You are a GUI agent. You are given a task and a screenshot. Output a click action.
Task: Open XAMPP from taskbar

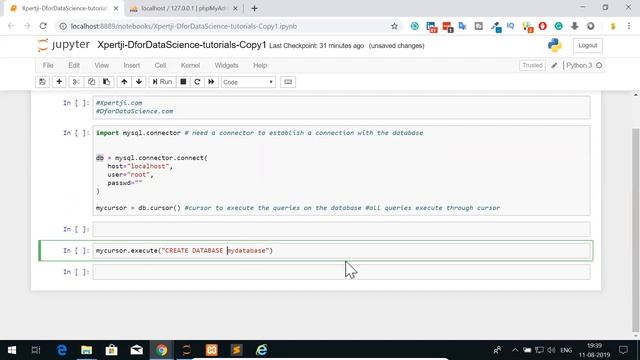pyautogui.click(x=211, y=350)
